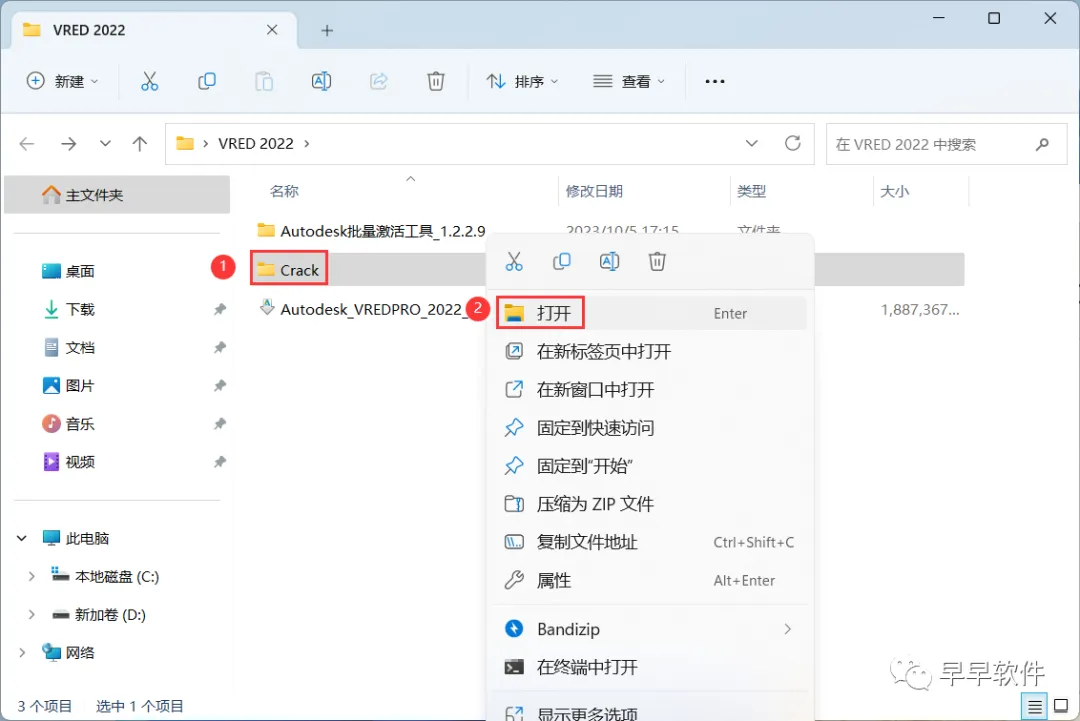Choose 在新窗口中打开
Image resolution: width=1080 pixels, height=721 pixels.
pyautogui.click(x=651, y=390)
